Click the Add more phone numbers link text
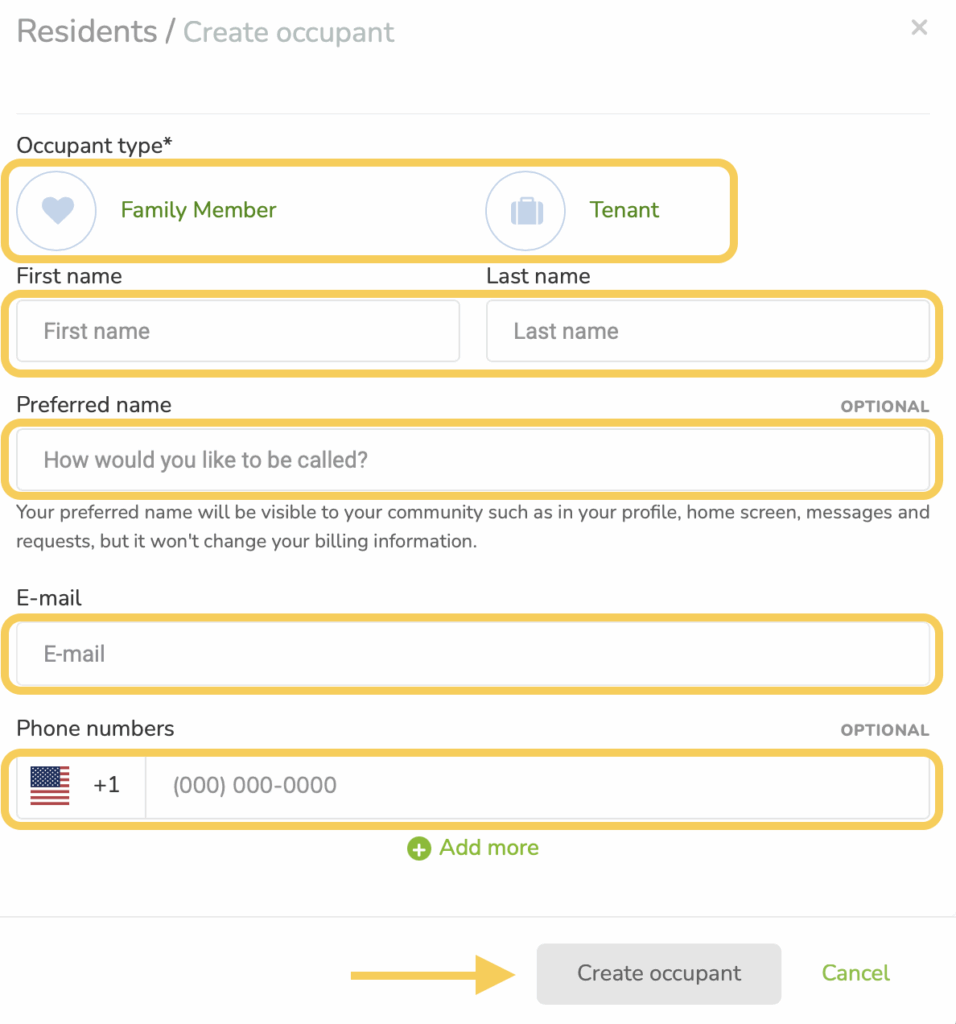 pos(489,848)
